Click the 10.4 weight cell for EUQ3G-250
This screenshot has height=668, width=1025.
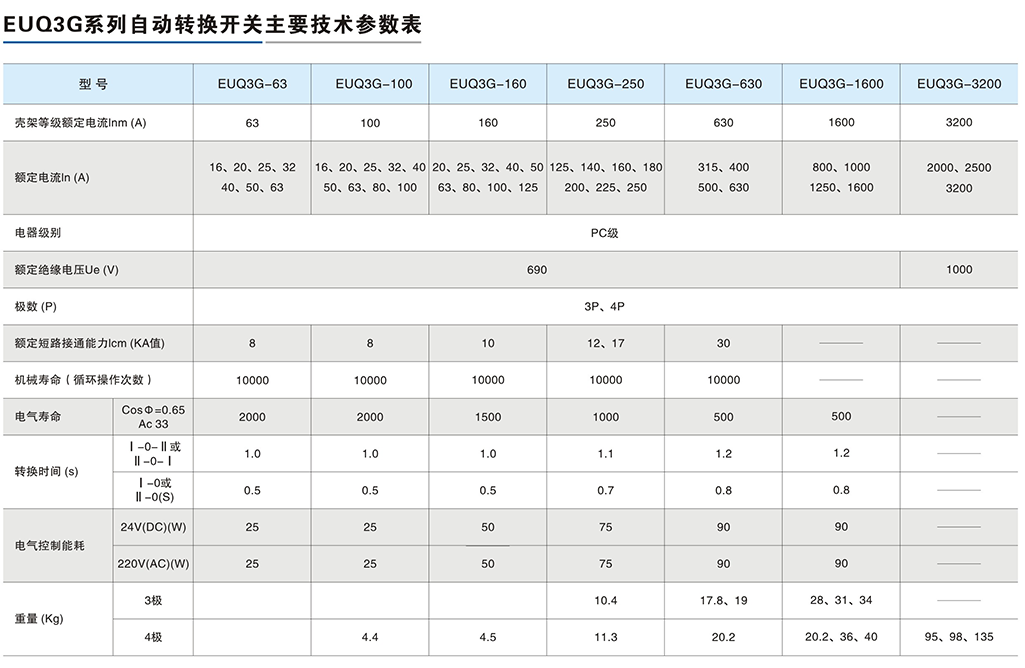click(604, 601)
